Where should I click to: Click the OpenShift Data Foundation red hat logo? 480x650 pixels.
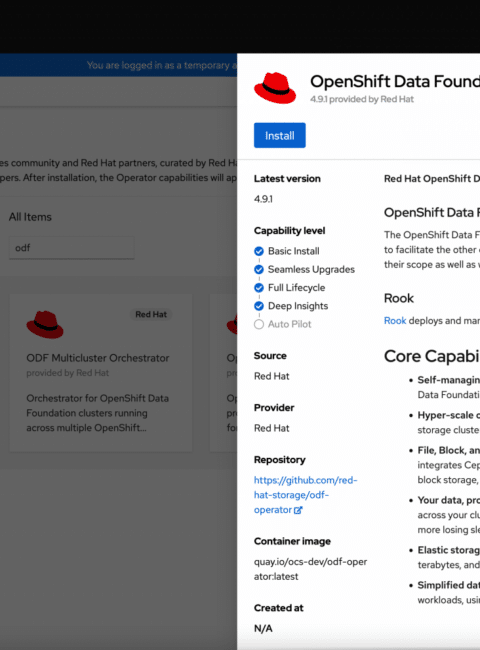275,88
